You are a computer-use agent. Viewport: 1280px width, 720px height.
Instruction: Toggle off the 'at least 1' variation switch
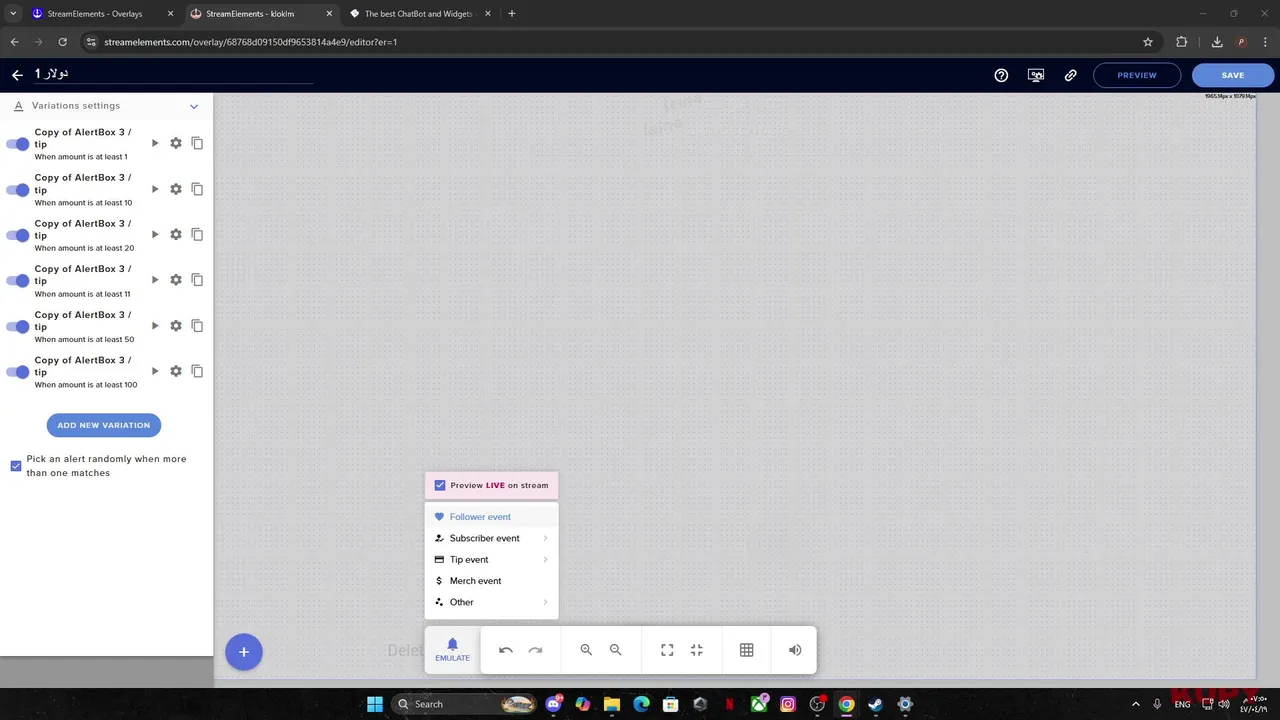click(18, 144)
